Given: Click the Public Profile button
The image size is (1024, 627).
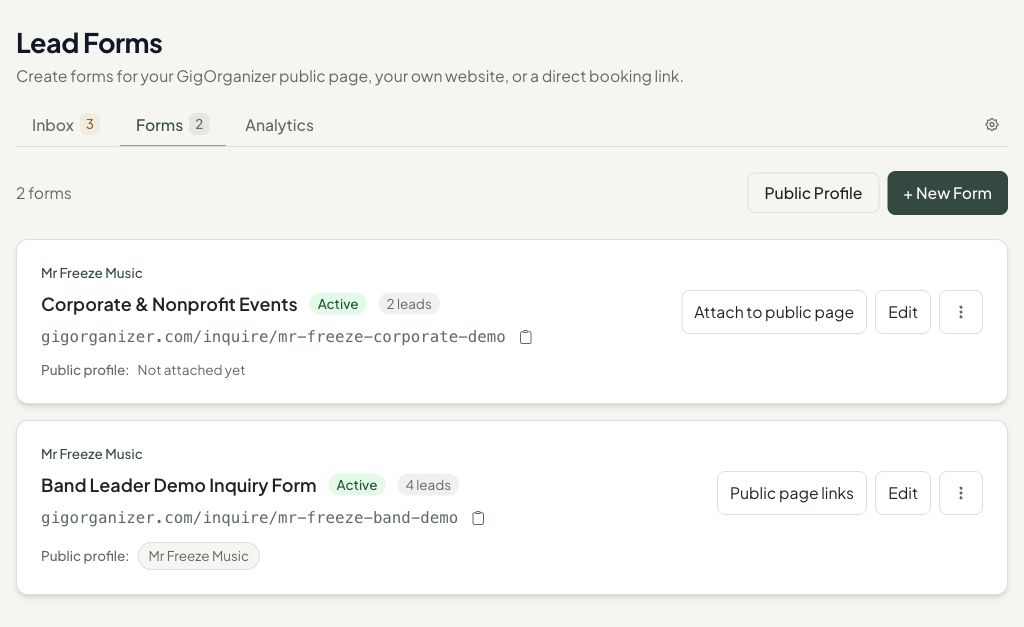Looking at the screenshot, I should coord(813,193).
